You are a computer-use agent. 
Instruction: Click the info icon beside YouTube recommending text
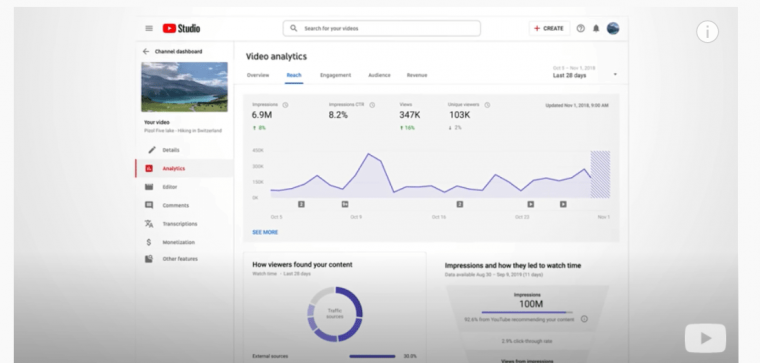pos(584,319)
